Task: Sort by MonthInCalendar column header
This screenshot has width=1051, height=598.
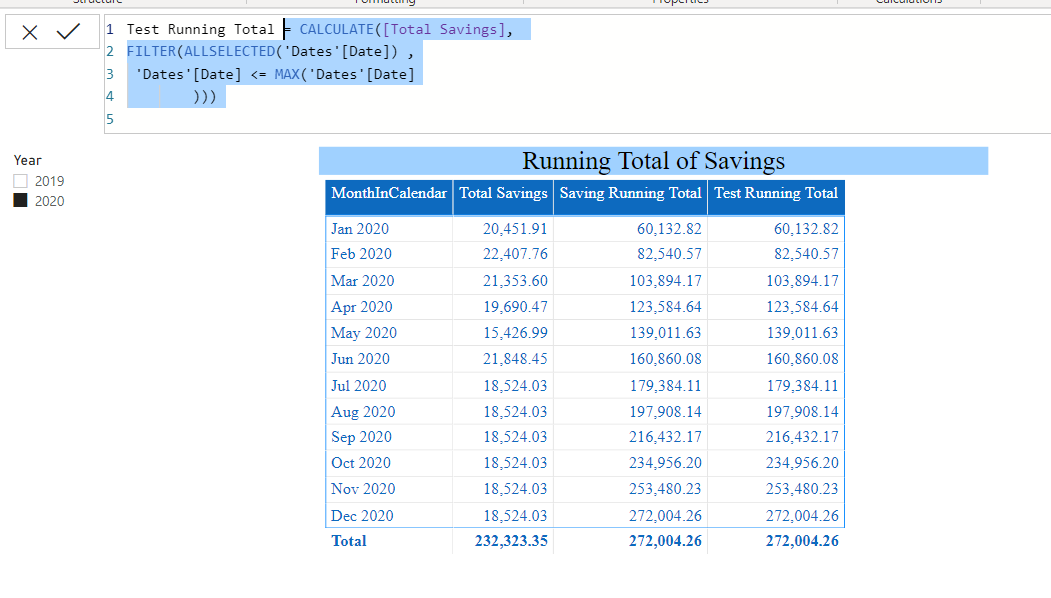Action: [x=389, y=193]
